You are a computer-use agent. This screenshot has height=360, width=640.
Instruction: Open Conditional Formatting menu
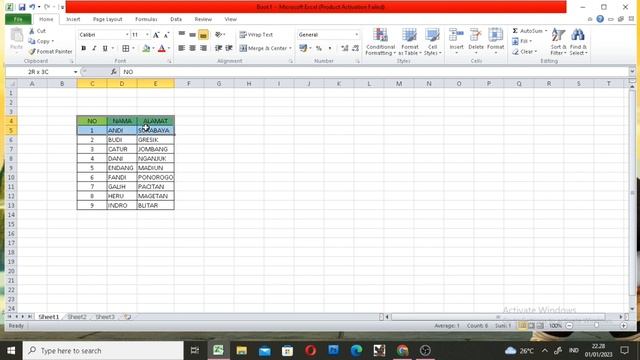click(380, 42)
